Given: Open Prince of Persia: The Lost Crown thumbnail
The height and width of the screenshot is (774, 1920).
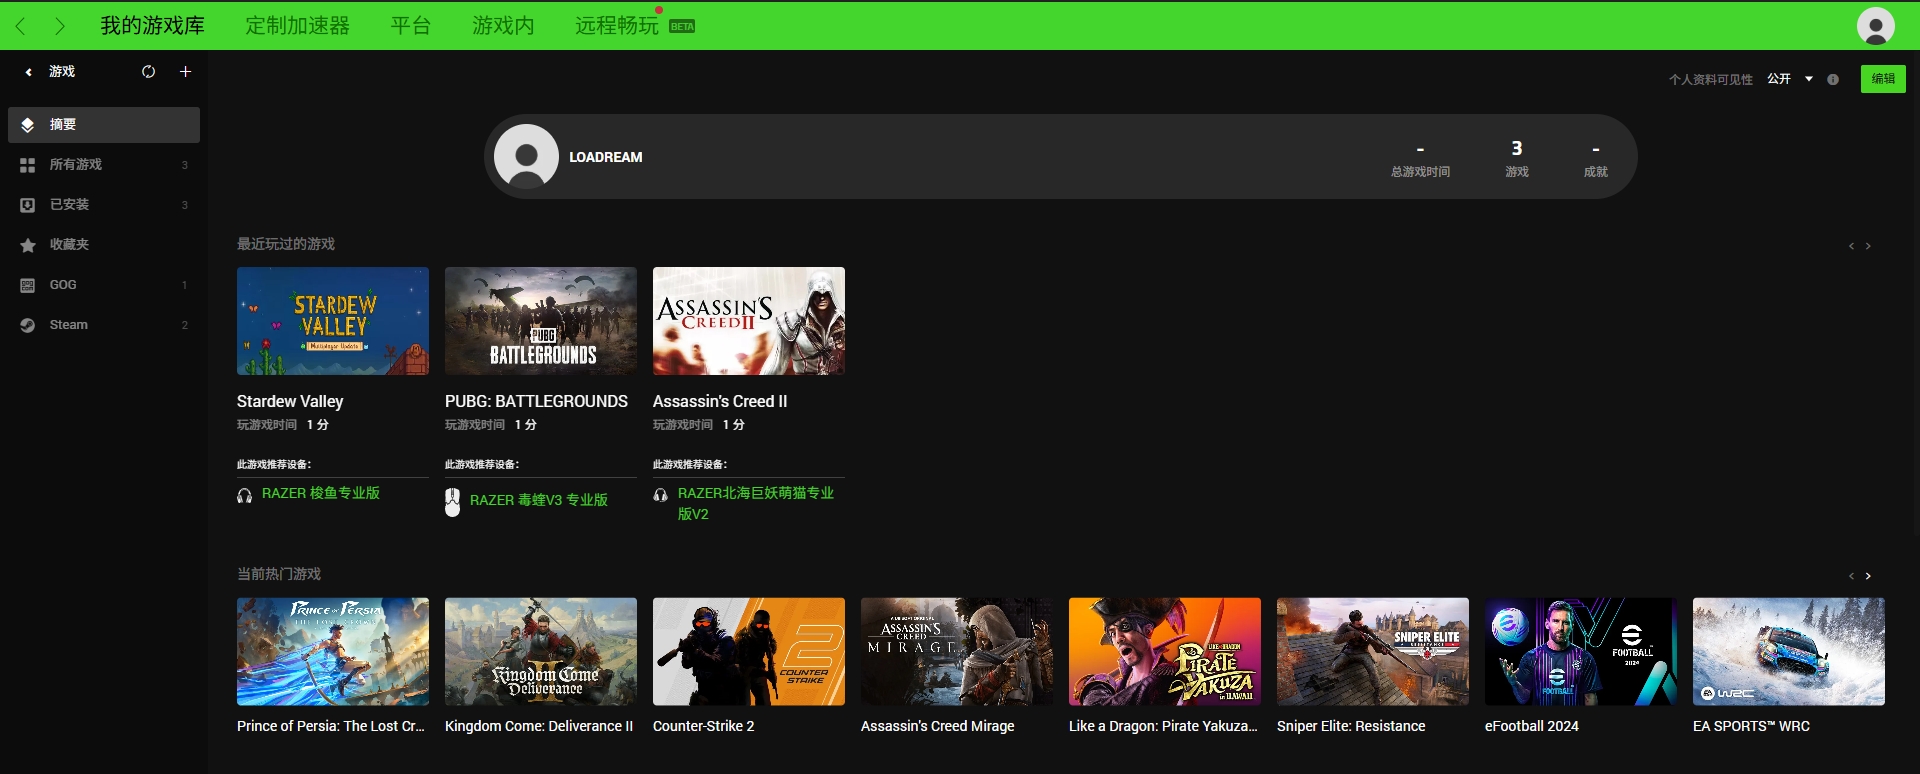Looking at the screenshot, I should [333, 652].
